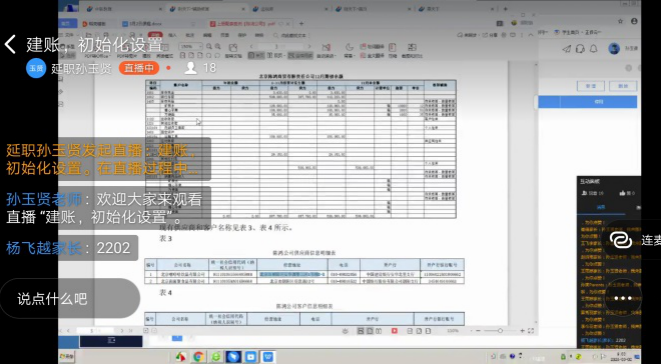Switch to the red PDF document tab

[249, 24]
